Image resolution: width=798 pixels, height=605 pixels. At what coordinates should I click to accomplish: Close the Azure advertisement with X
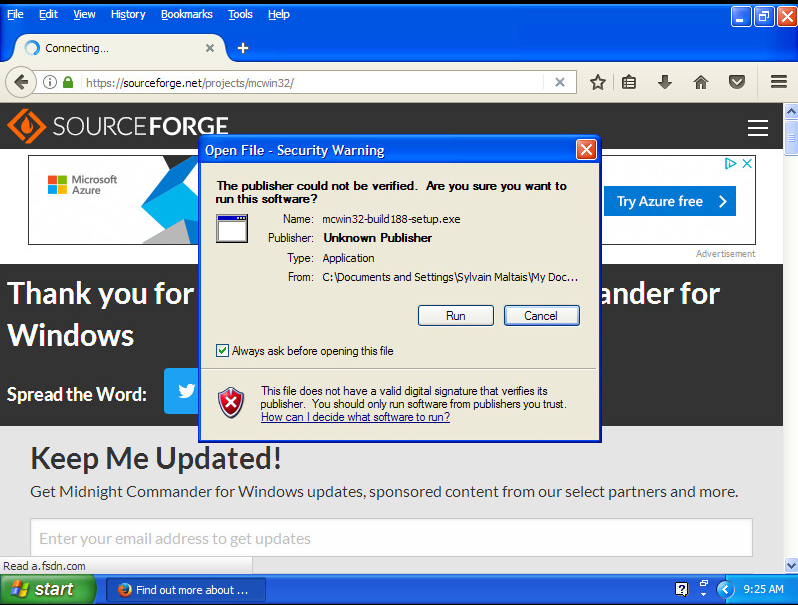point(747,163)
